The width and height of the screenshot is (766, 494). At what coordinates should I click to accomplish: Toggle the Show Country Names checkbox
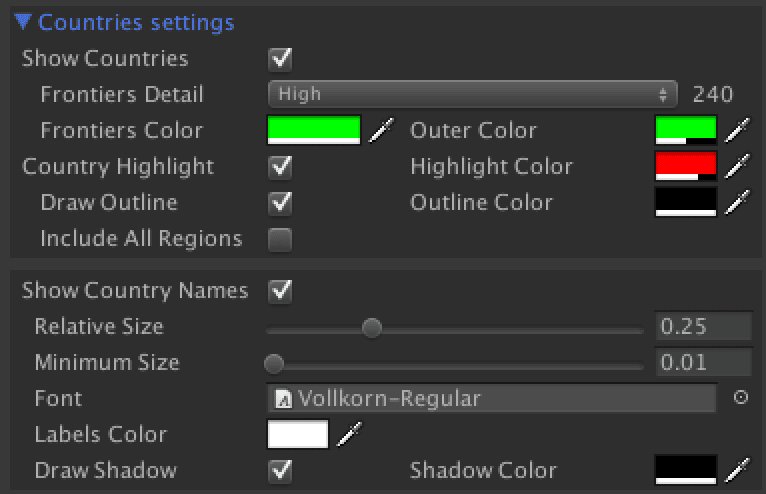[x=281, y=291]
